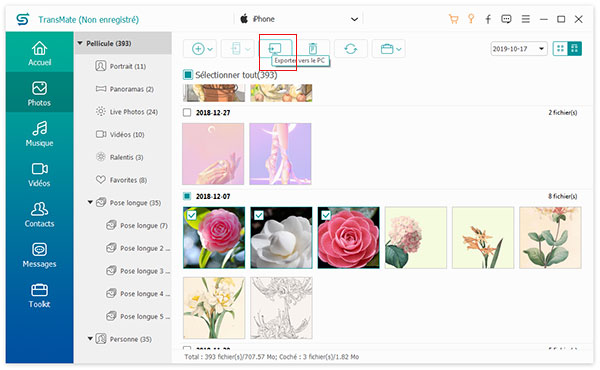Collapse the Personne (35) group
Screen dimensions: 600x370
[90, 339]
